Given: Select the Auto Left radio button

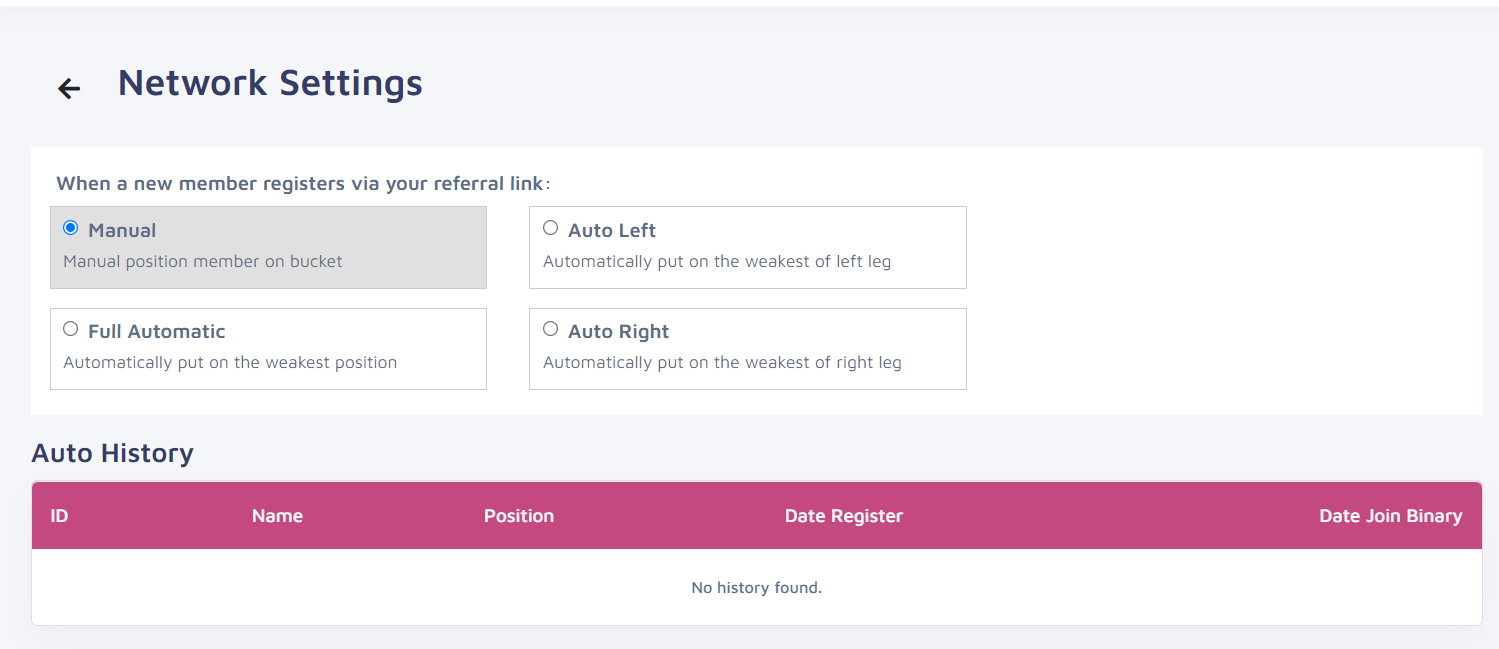Looking at the screenshot, I should (551, 228).
